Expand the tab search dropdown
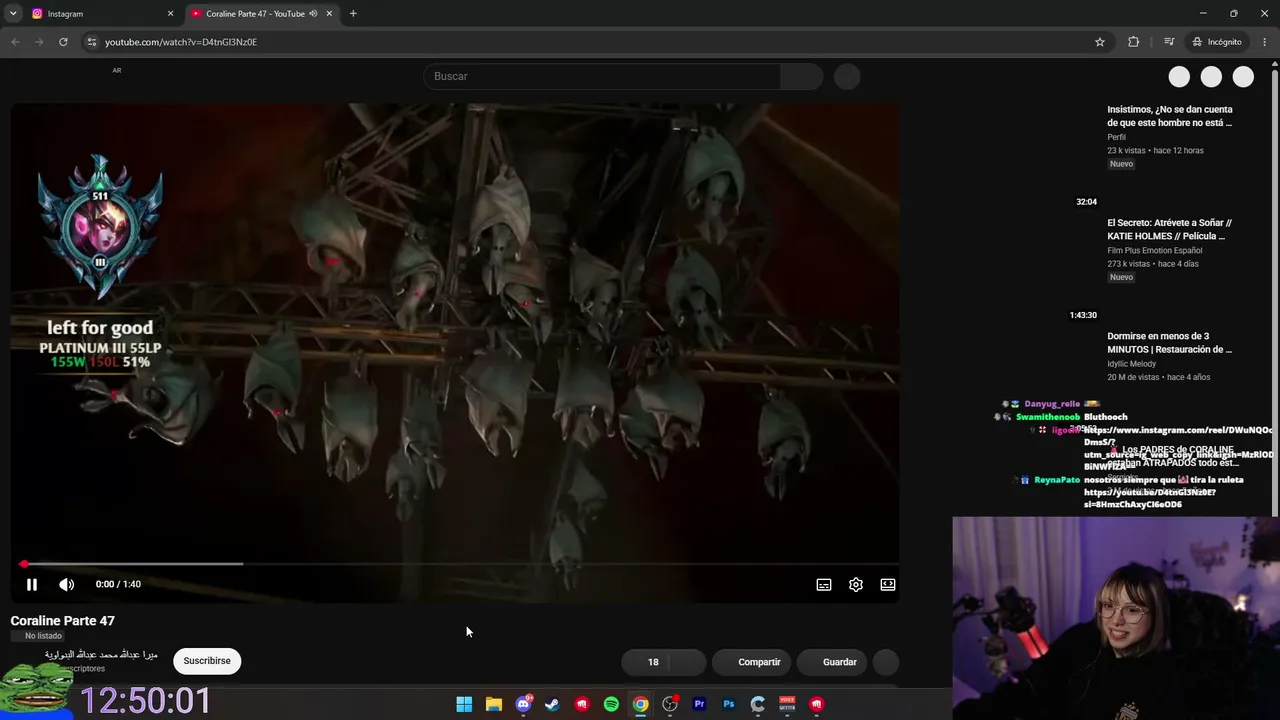This screenshot has height=720, width=1280. [x=13, y=14]
